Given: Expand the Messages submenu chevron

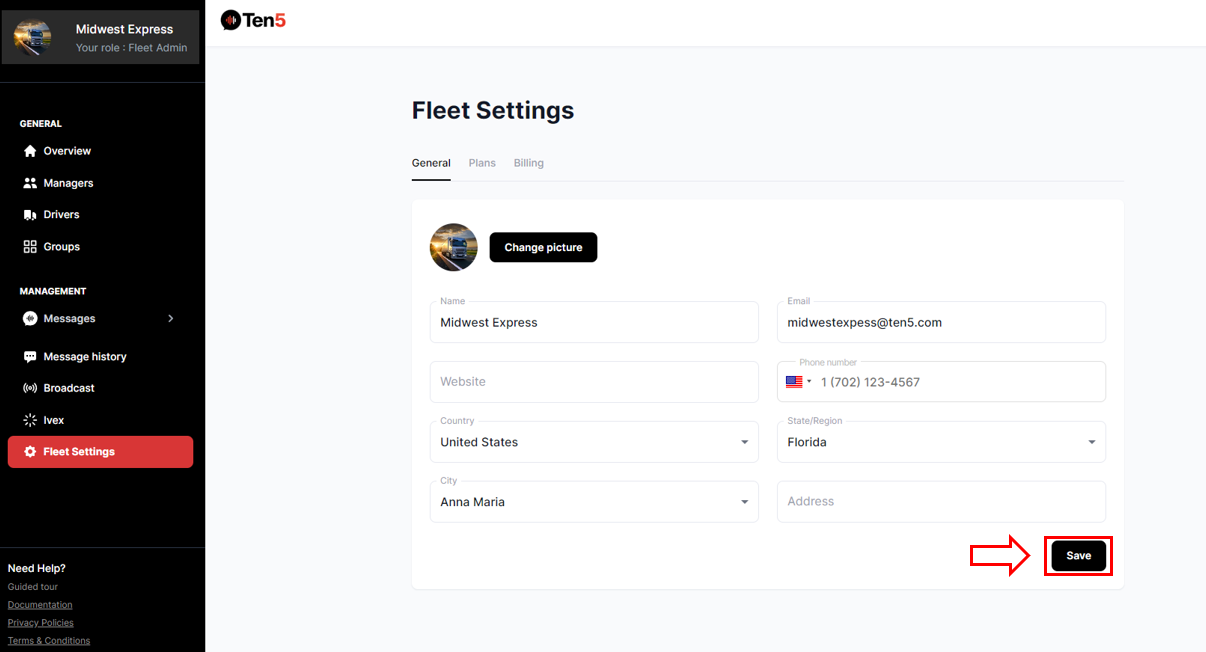Looking at the screenshot, I should point(170,319).
